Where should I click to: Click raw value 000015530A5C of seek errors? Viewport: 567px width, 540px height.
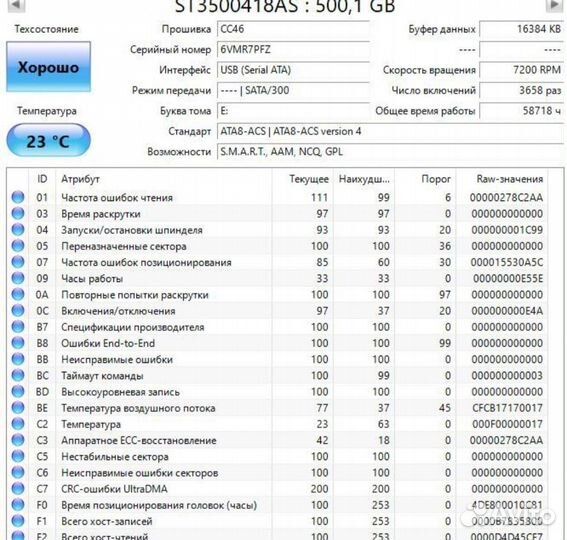pos(507,262)
